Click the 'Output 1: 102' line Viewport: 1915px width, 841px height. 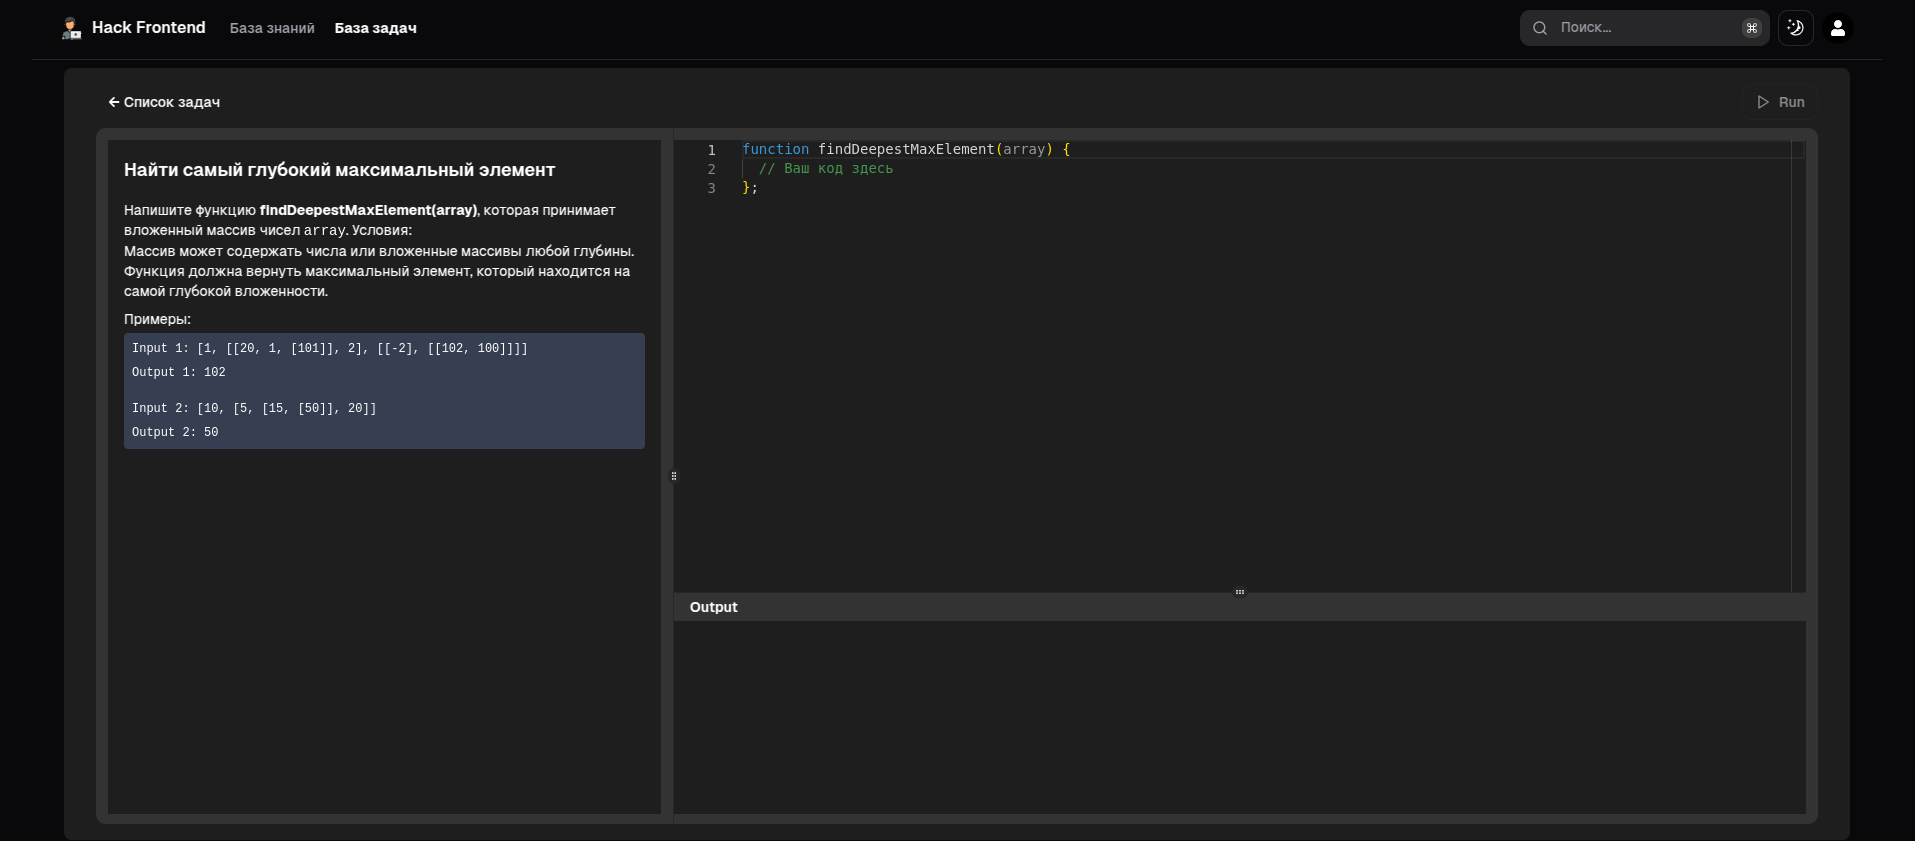pos(179,372)
